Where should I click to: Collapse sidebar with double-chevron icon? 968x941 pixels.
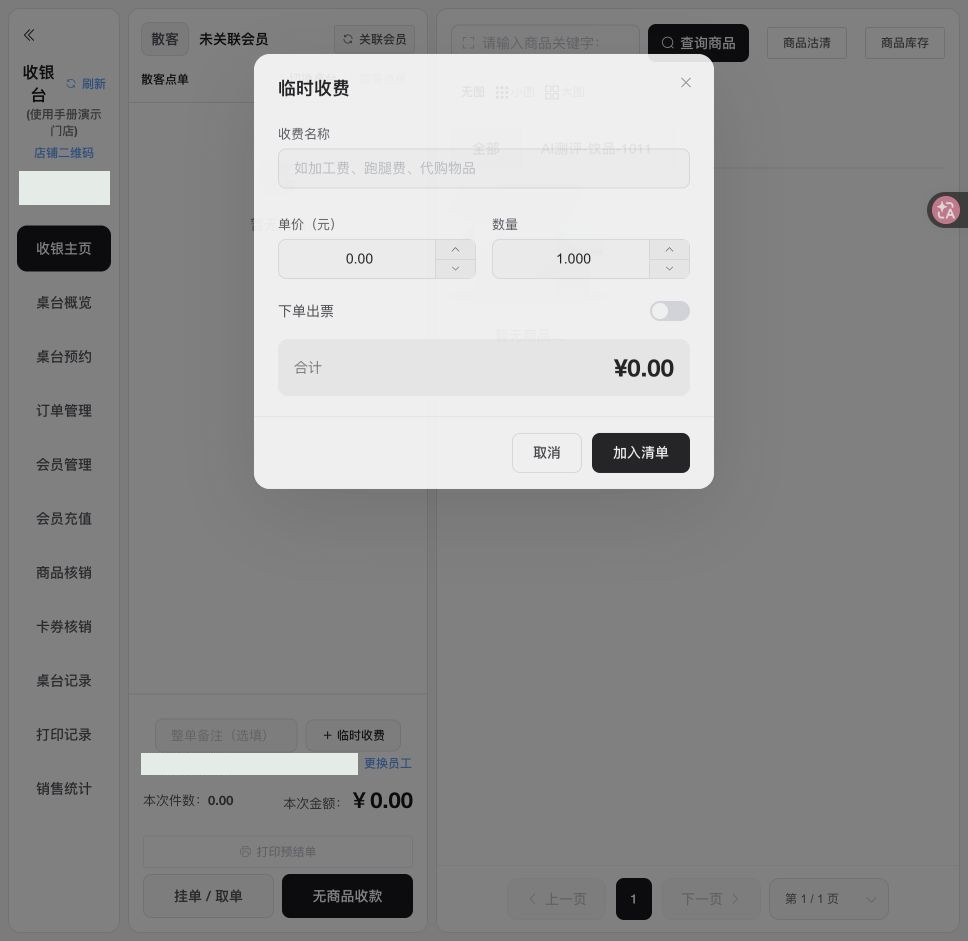pos(29,35)
